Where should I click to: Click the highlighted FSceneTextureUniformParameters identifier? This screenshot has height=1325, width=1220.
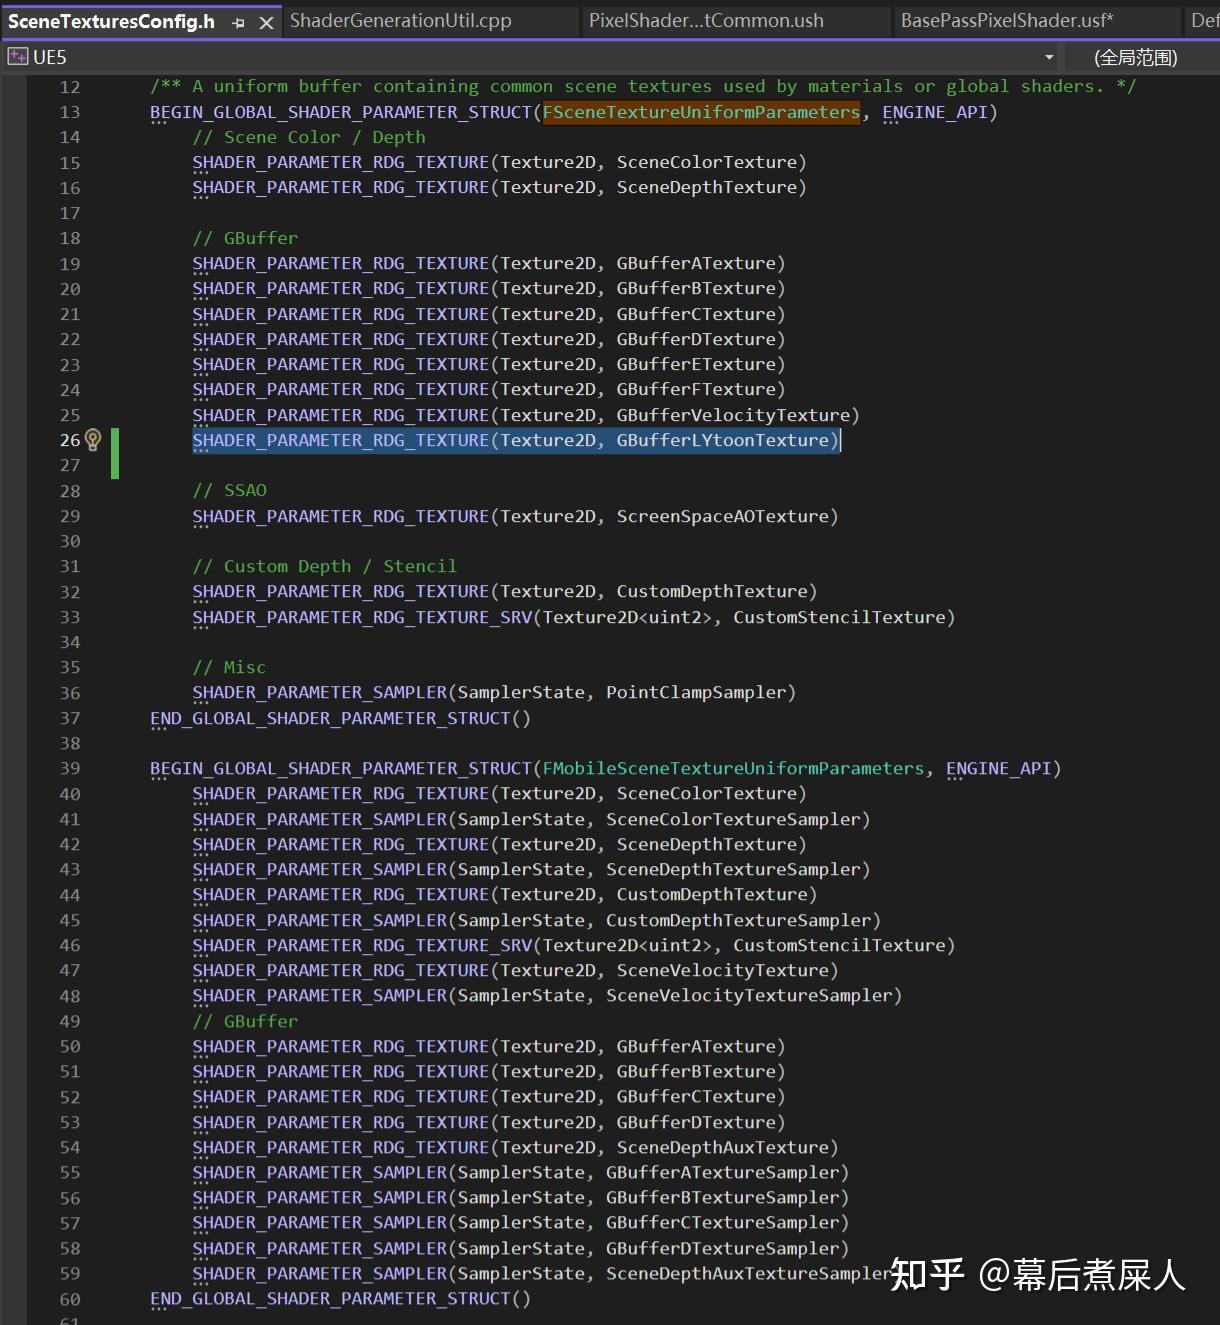click(700, 112)
